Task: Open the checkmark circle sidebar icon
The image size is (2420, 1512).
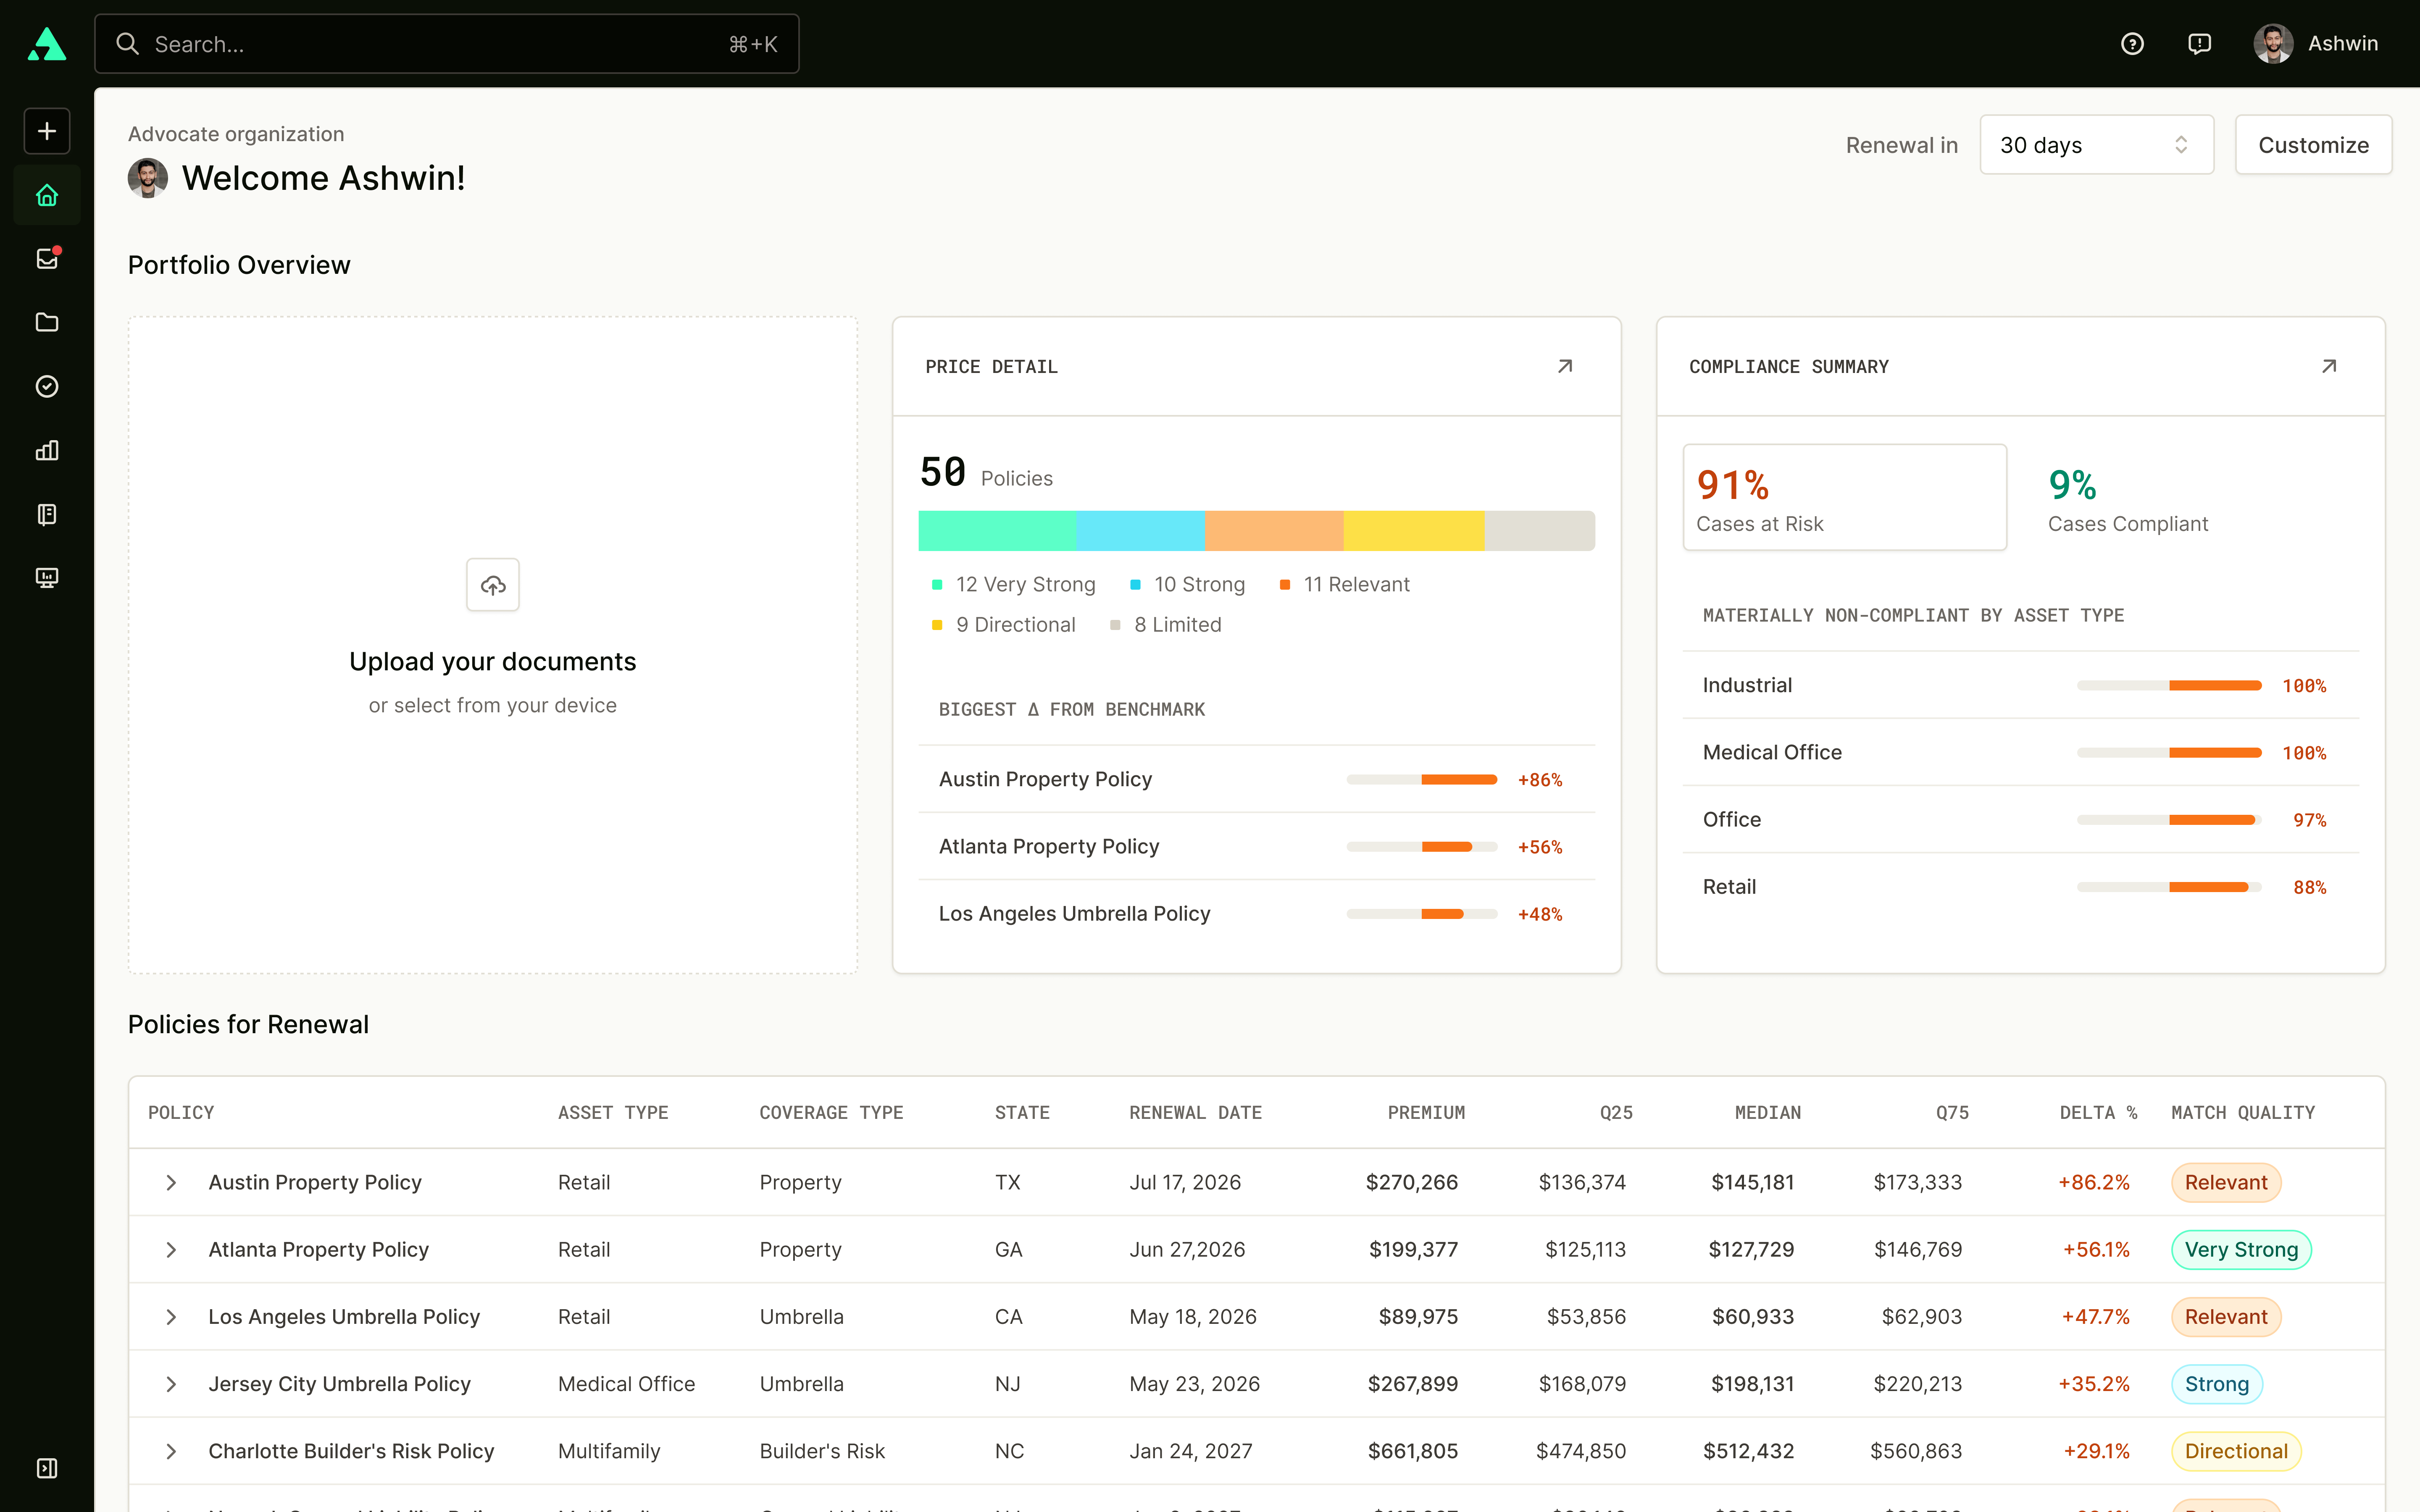Action: coord(47,386)
